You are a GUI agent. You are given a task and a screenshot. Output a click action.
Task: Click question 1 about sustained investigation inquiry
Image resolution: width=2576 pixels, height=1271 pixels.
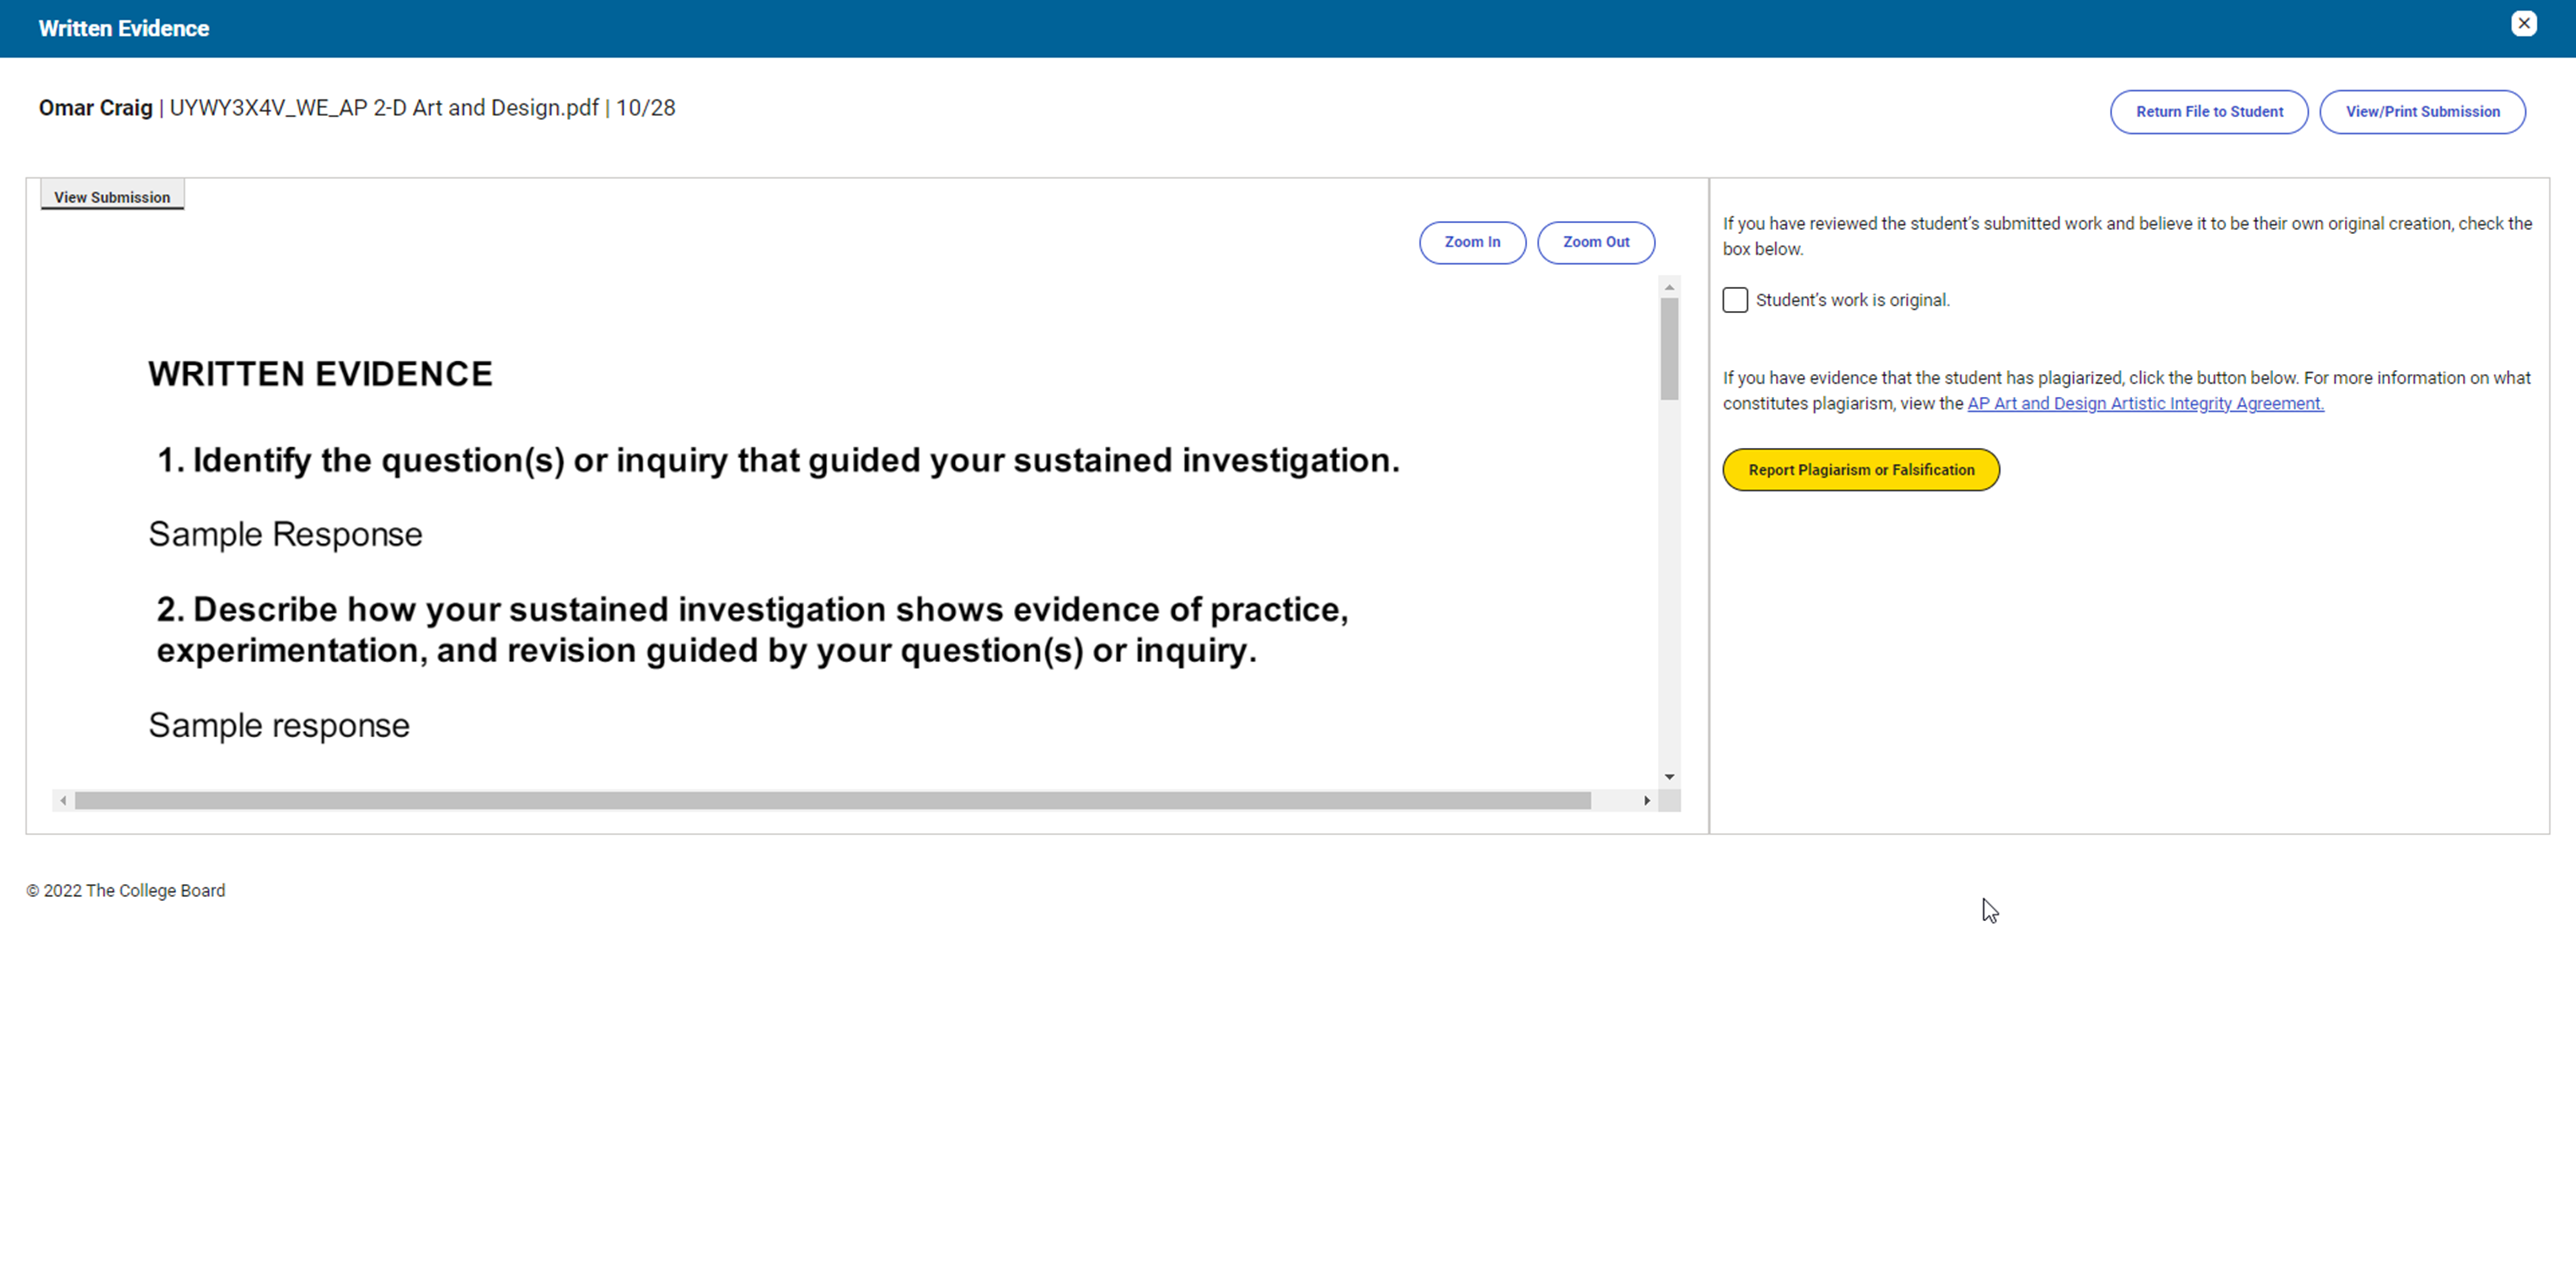(778, 460)
